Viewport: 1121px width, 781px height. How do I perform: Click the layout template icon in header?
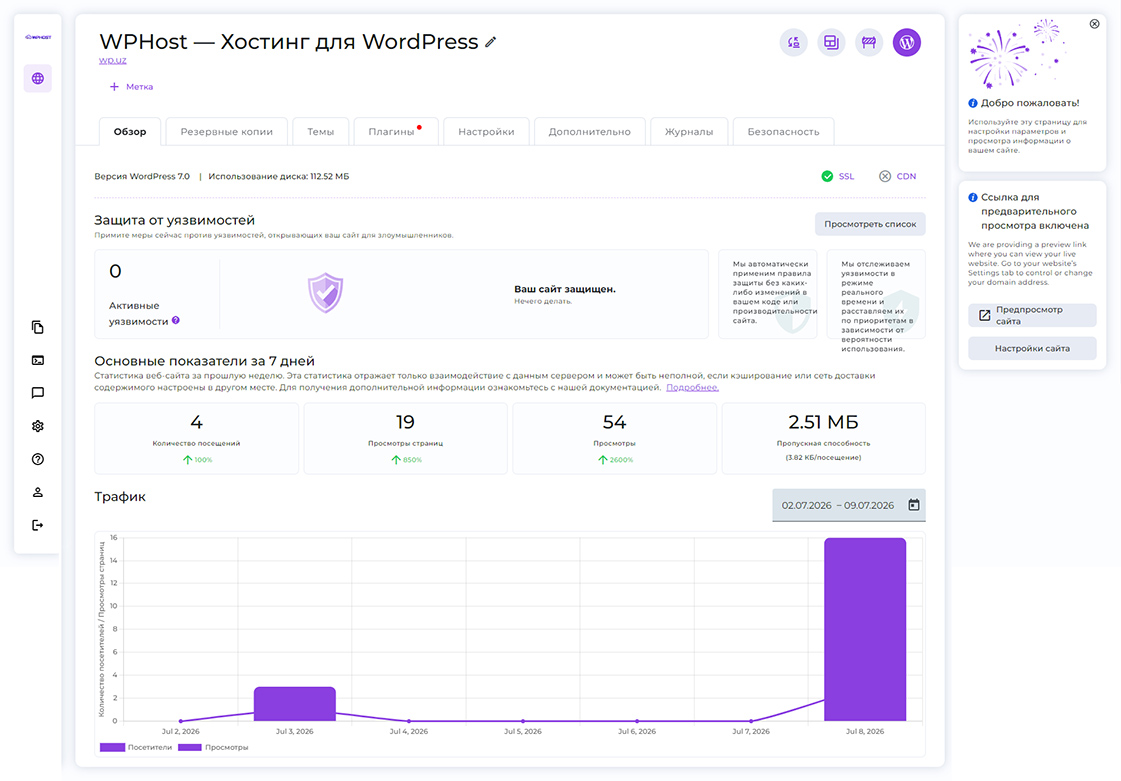pos(831,43)
